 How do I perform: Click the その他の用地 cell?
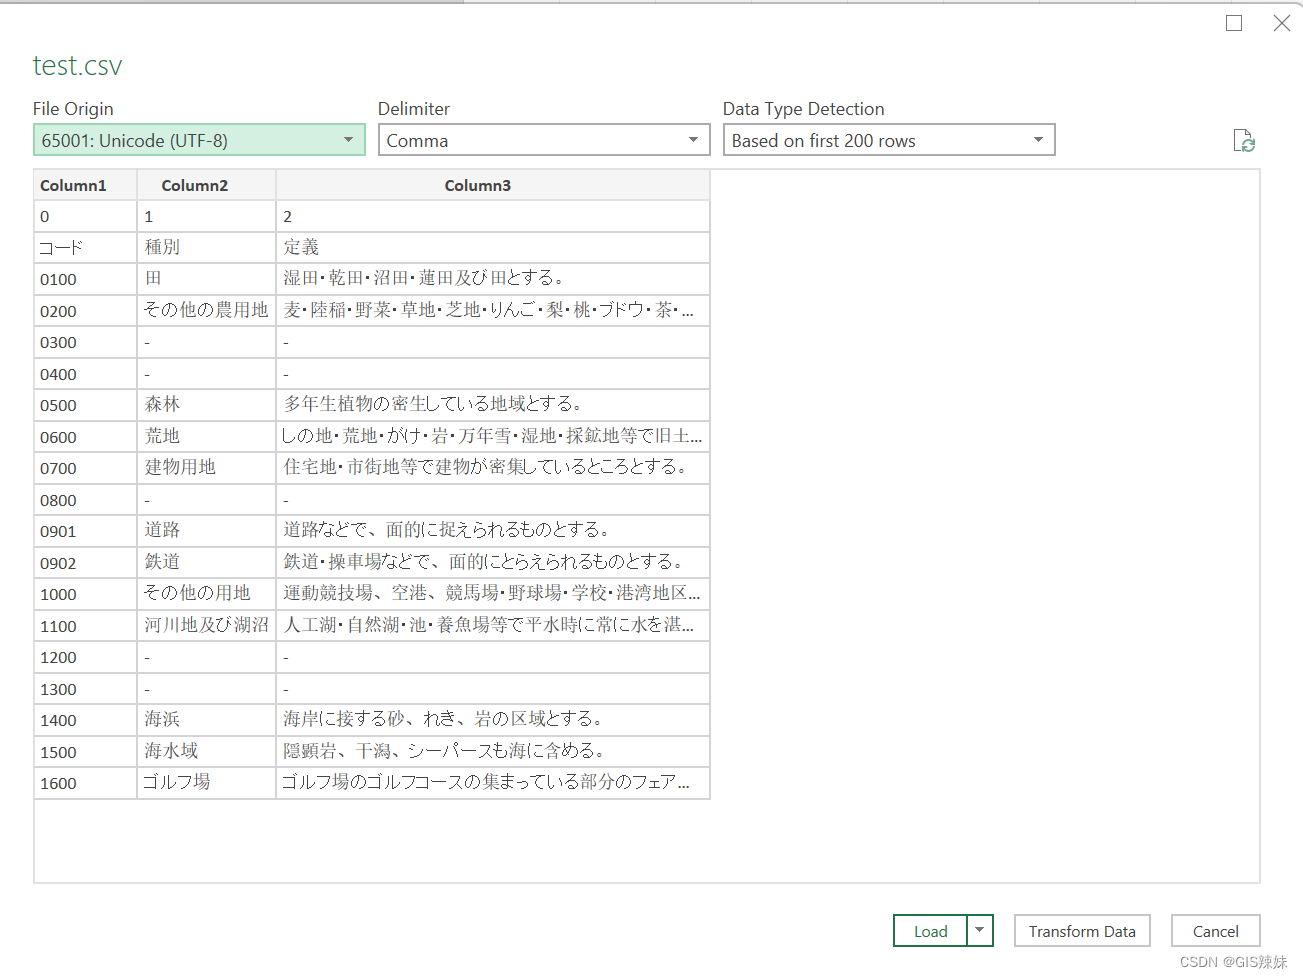(x=206, y=594)
